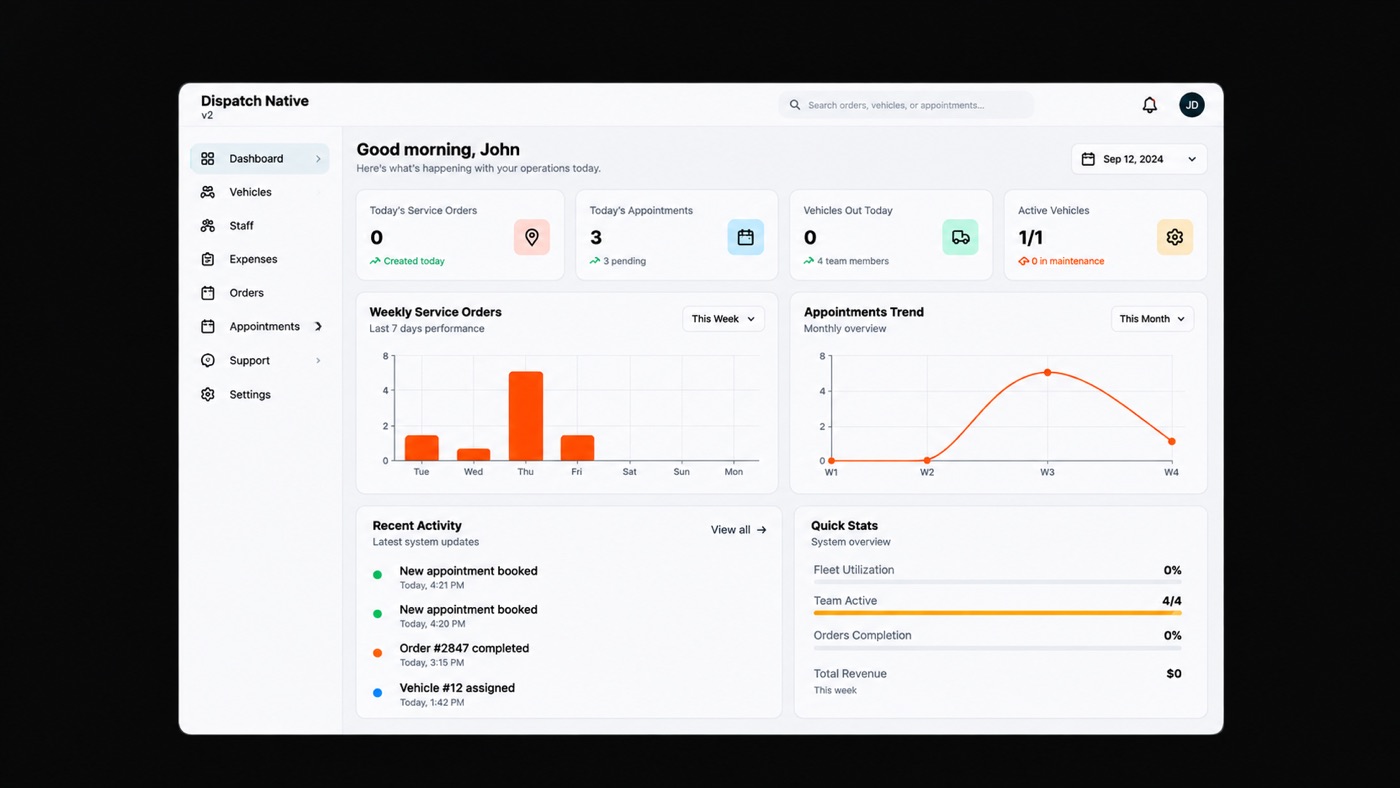The image size is (1400, 788).
Task: Click the Settings gear icon in sidebar
Action: point(208,395)
